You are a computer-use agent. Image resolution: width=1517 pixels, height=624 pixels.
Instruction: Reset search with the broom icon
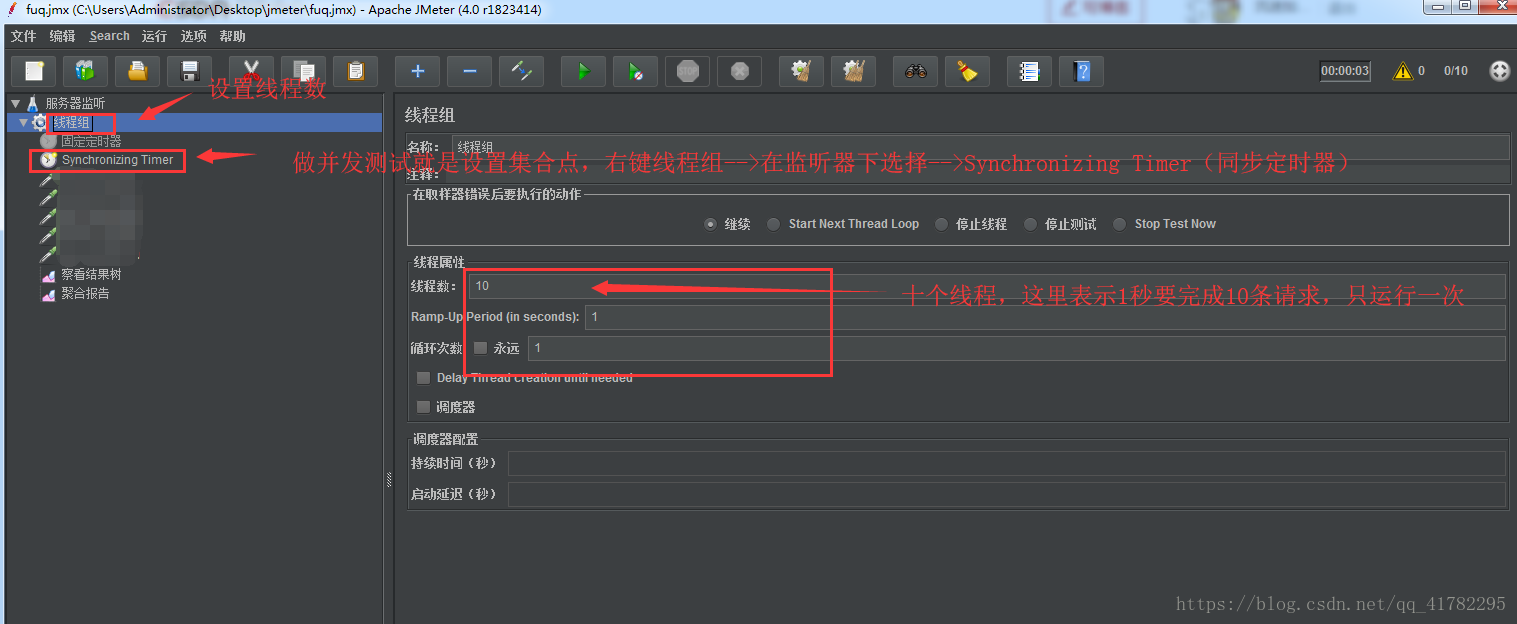point(967,71)
